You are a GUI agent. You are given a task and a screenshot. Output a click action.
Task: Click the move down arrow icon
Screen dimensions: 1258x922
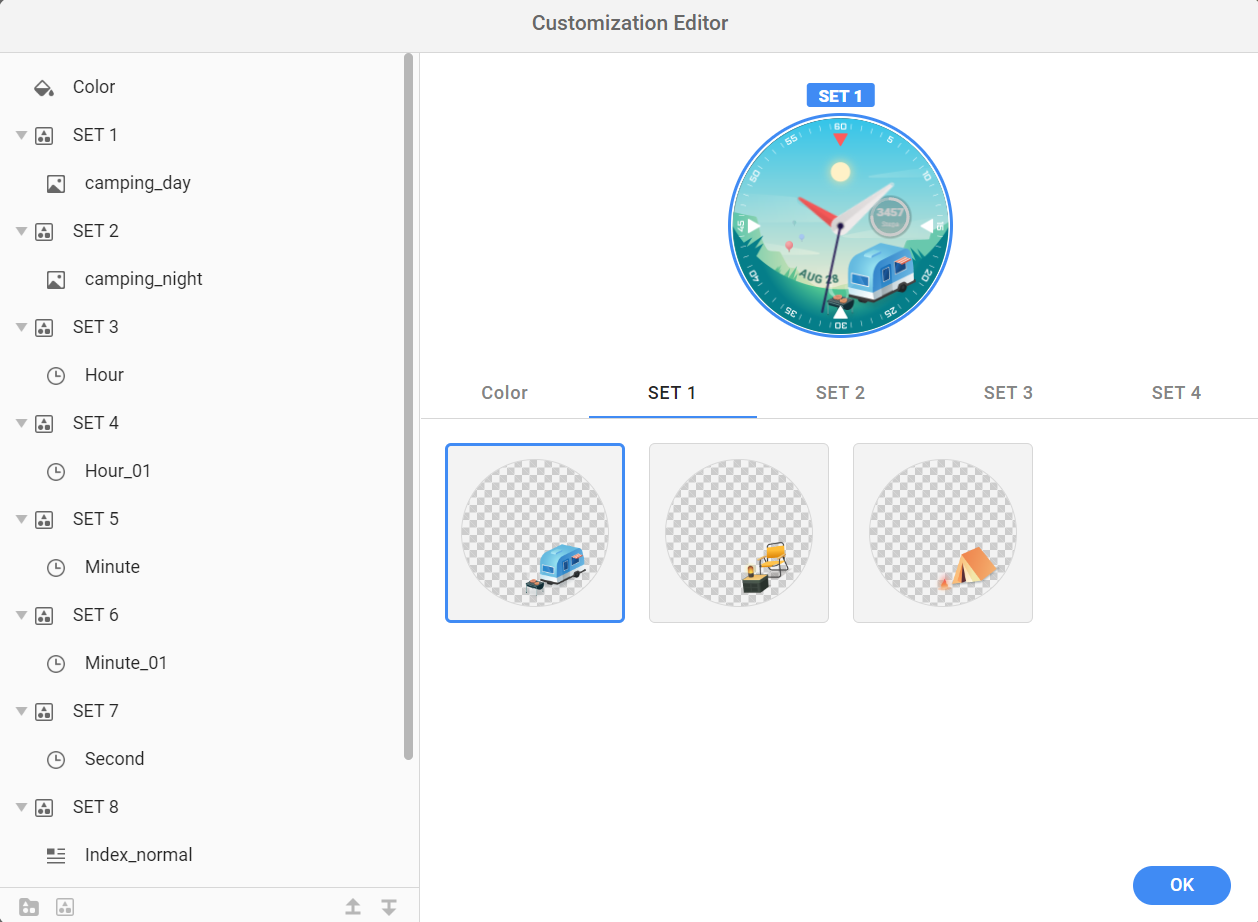pos(389,907)
